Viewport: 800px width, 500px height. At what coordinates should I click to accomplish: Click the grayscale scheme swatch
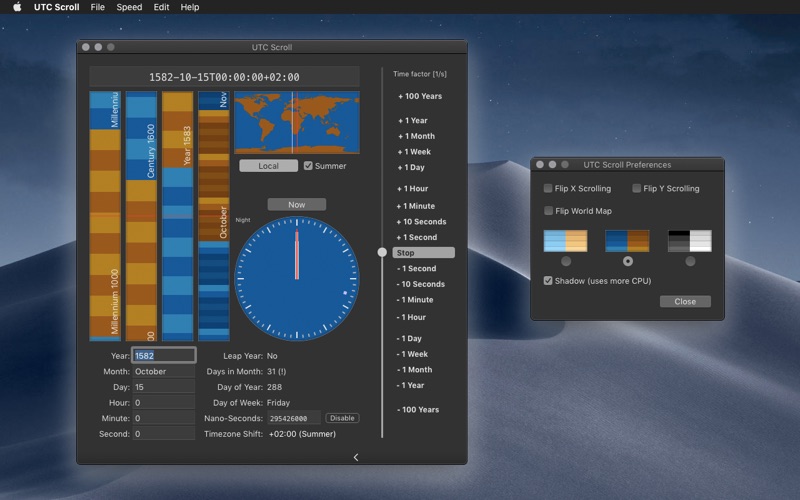[690, 241]
